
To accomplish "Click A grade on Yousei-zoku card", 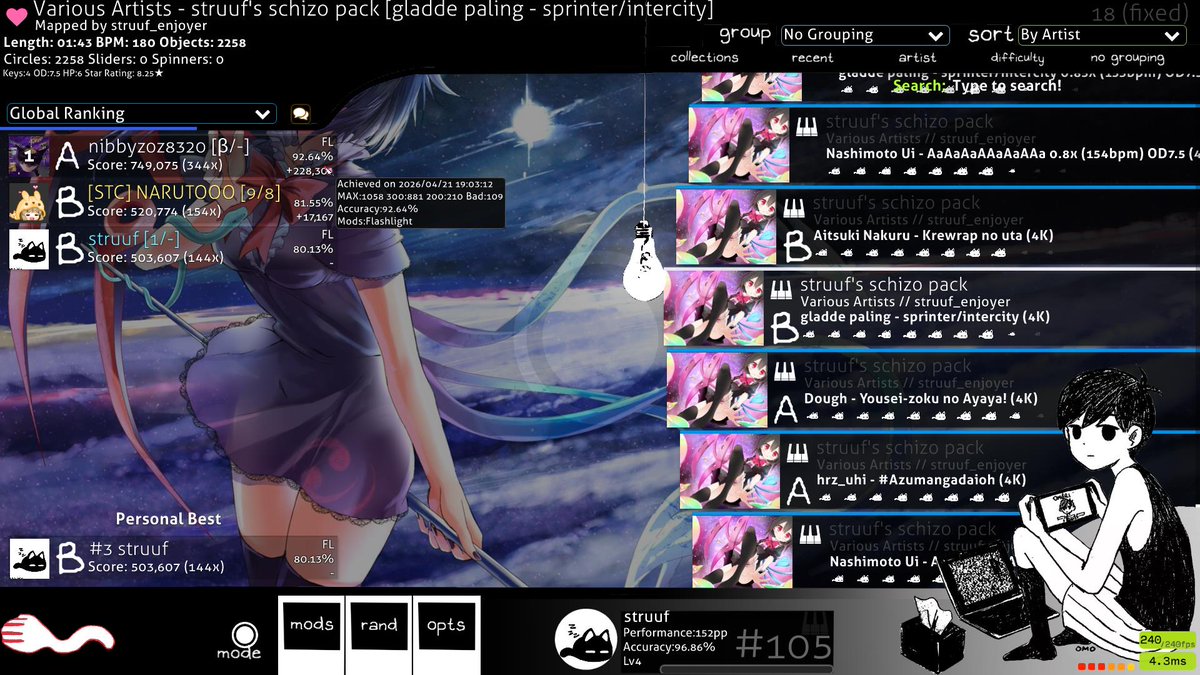I will [x=788, y=409].
